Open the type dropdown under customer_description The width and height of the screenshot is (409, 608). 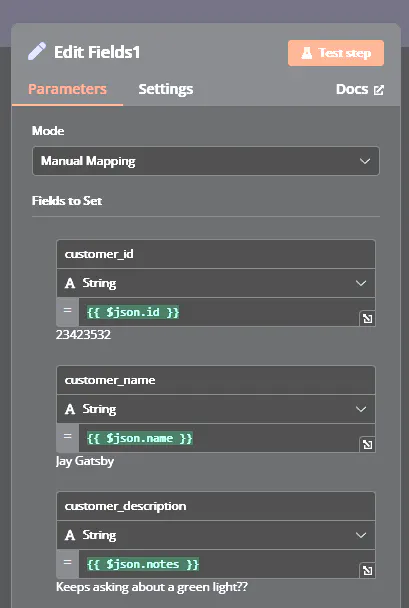pyautogui.click(x=216, y=535)
